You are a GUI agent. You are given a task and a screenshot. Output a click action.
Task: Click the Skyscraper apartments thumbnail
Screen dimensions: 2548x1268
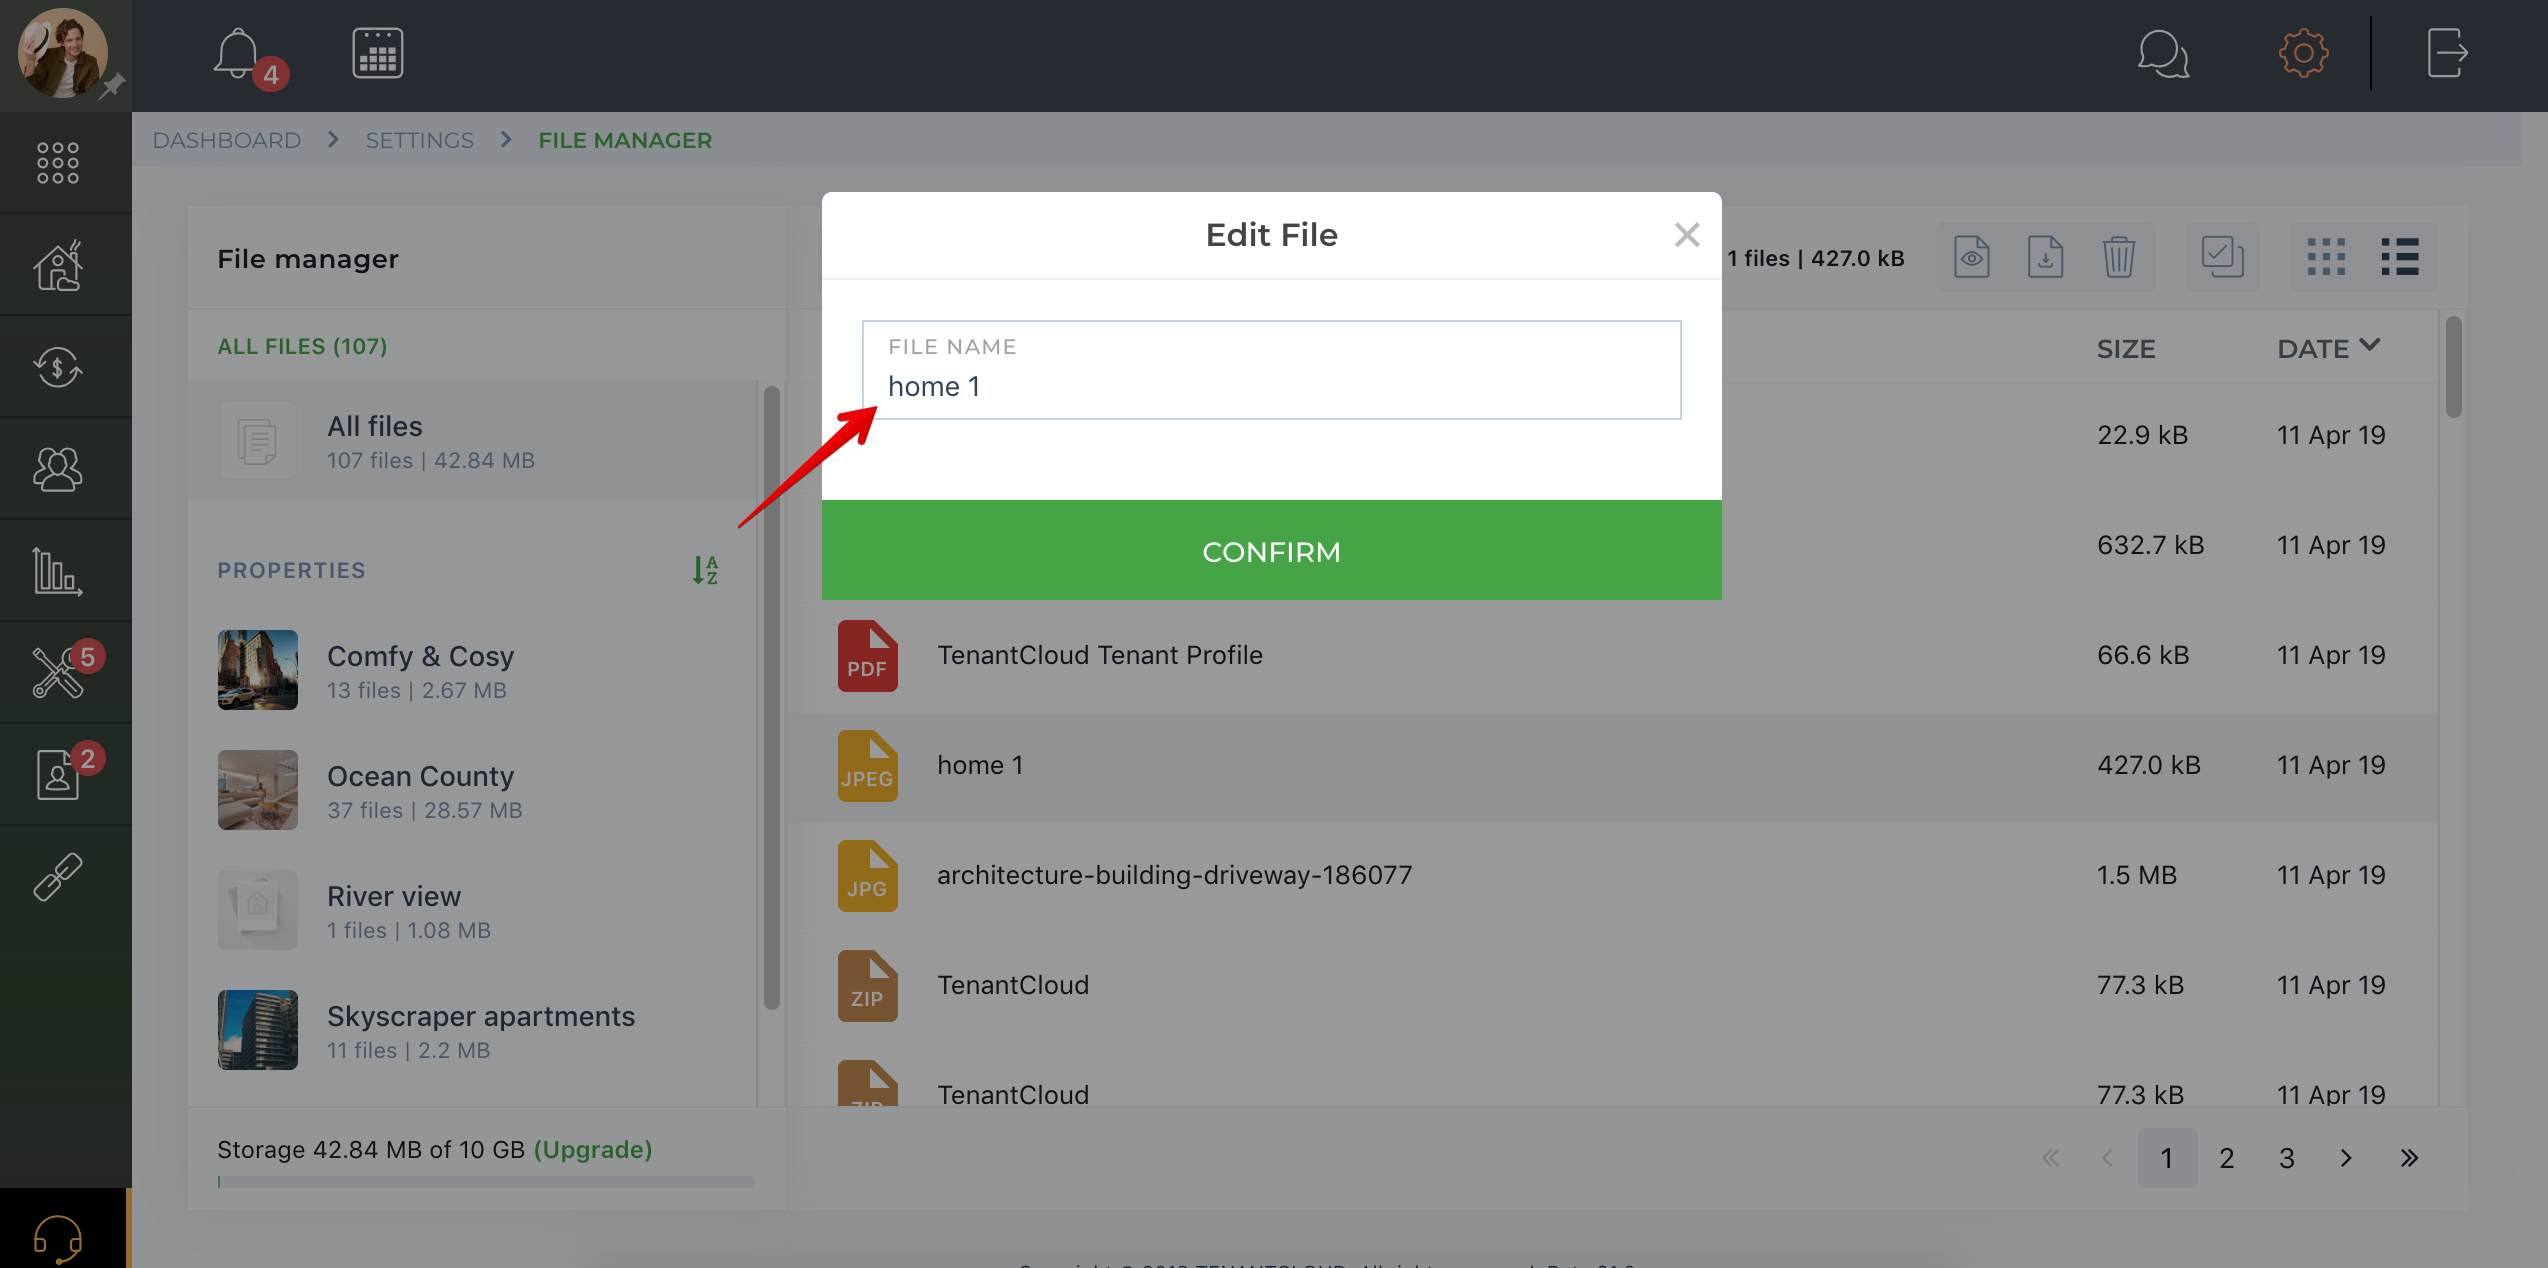[x=258, y=1030]
